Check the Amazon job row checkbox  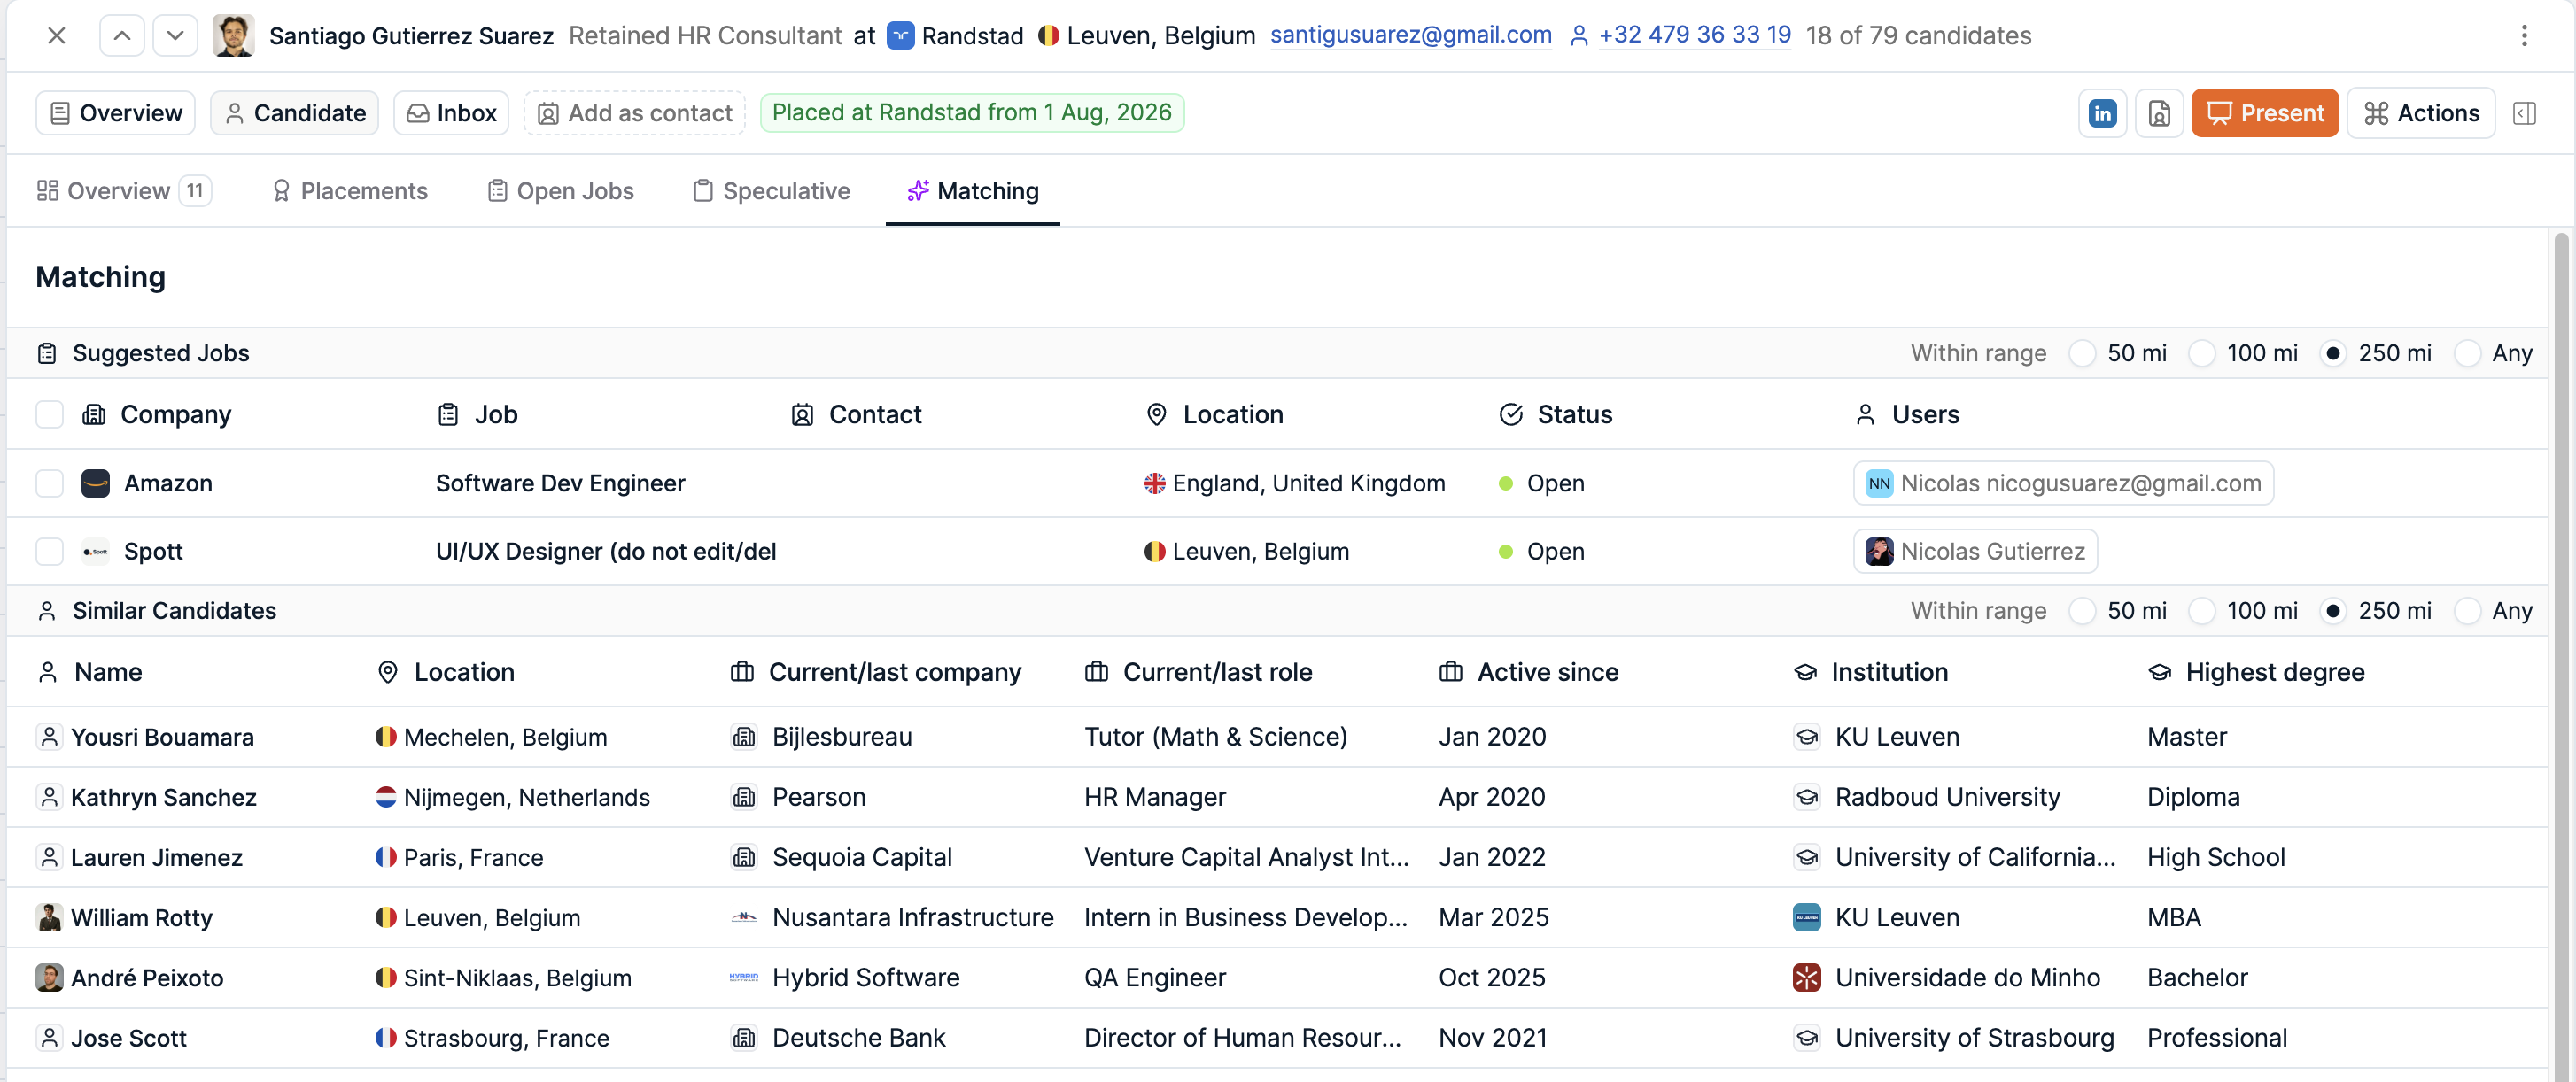coord(49,484)
